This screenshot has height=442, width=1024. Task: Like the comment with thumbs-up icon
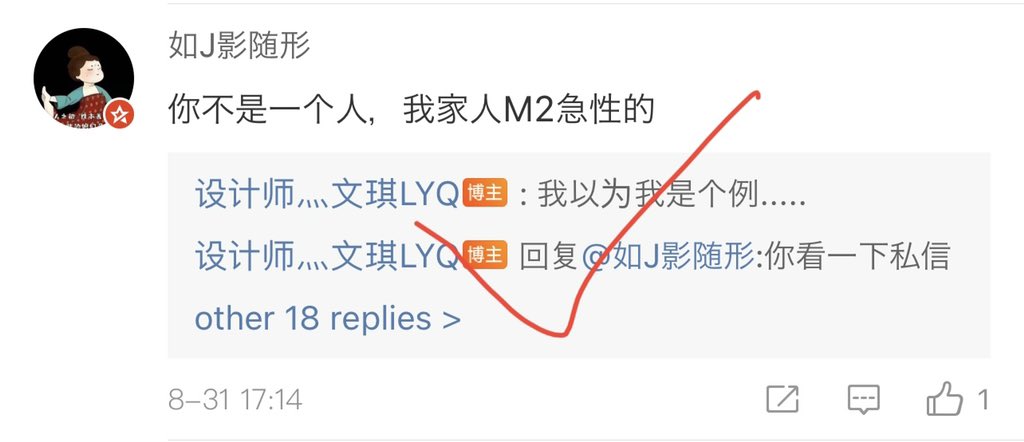(x=944, y=398)
